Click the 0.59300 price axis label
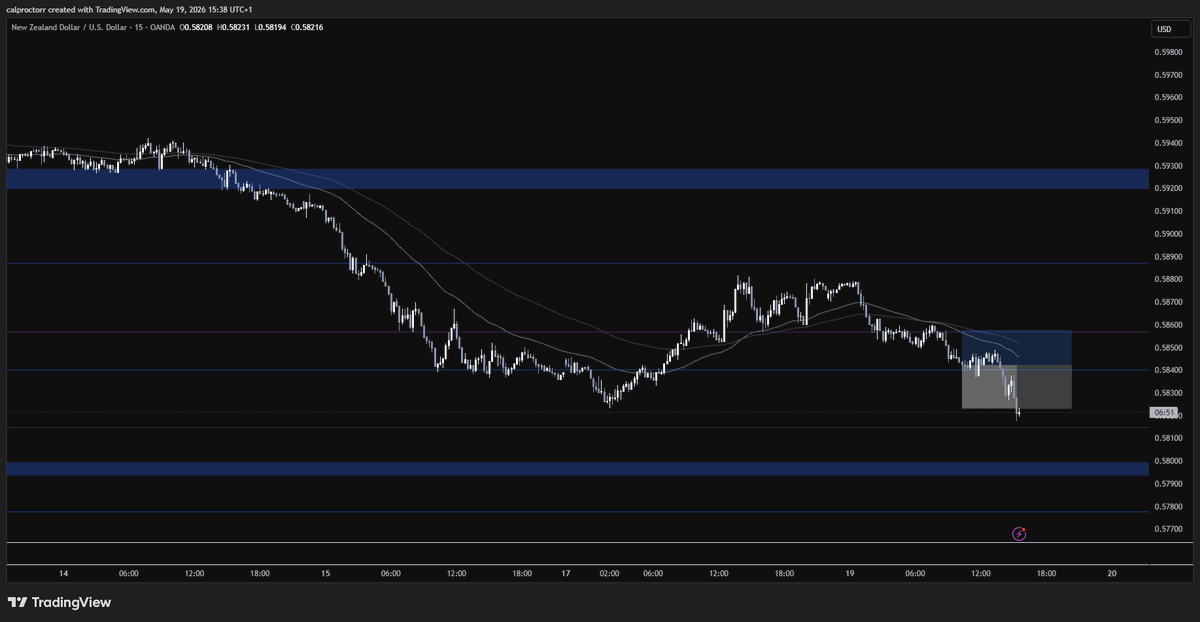 [1170, 166]
